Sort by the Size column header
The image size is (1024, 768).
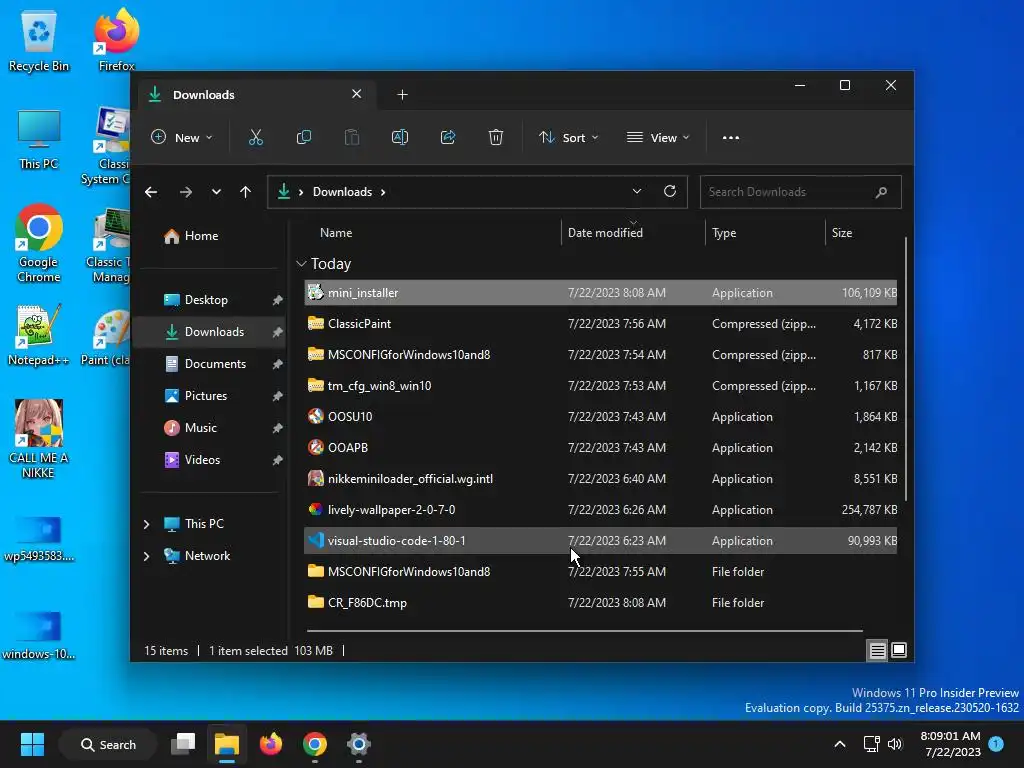[x=842, y=233]
